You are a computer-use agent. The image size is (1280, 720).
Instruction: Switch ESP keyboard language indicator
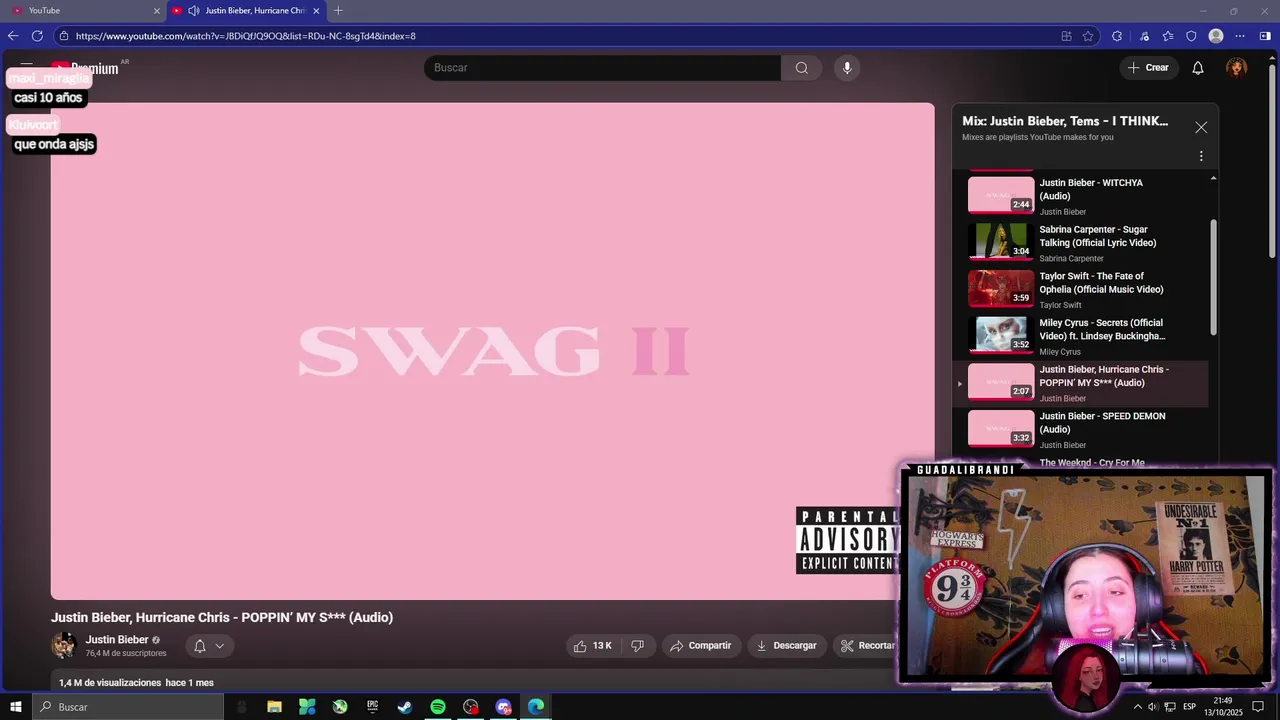[1189, 707]
